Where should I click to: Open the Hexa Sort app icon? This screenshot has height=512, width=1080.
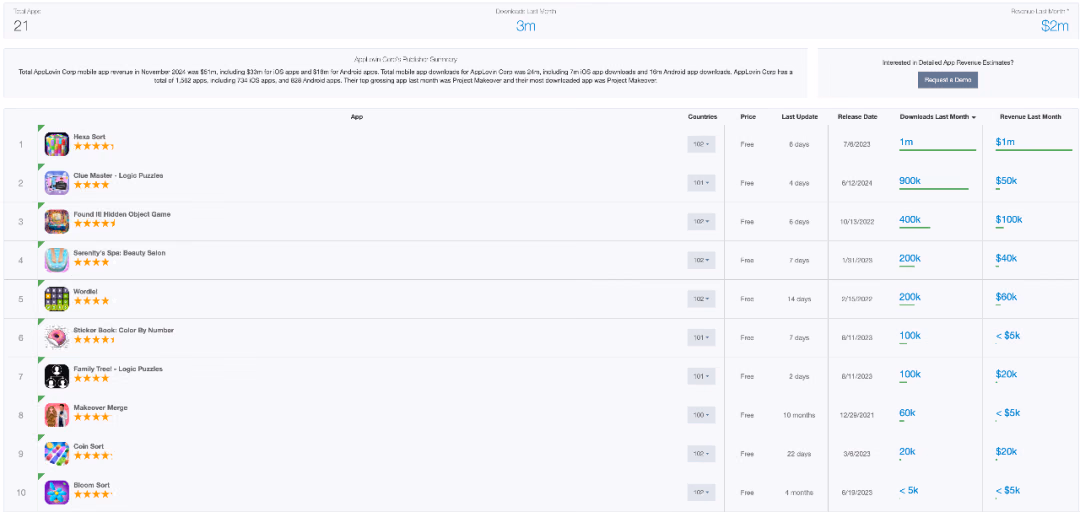click(56, 144)
